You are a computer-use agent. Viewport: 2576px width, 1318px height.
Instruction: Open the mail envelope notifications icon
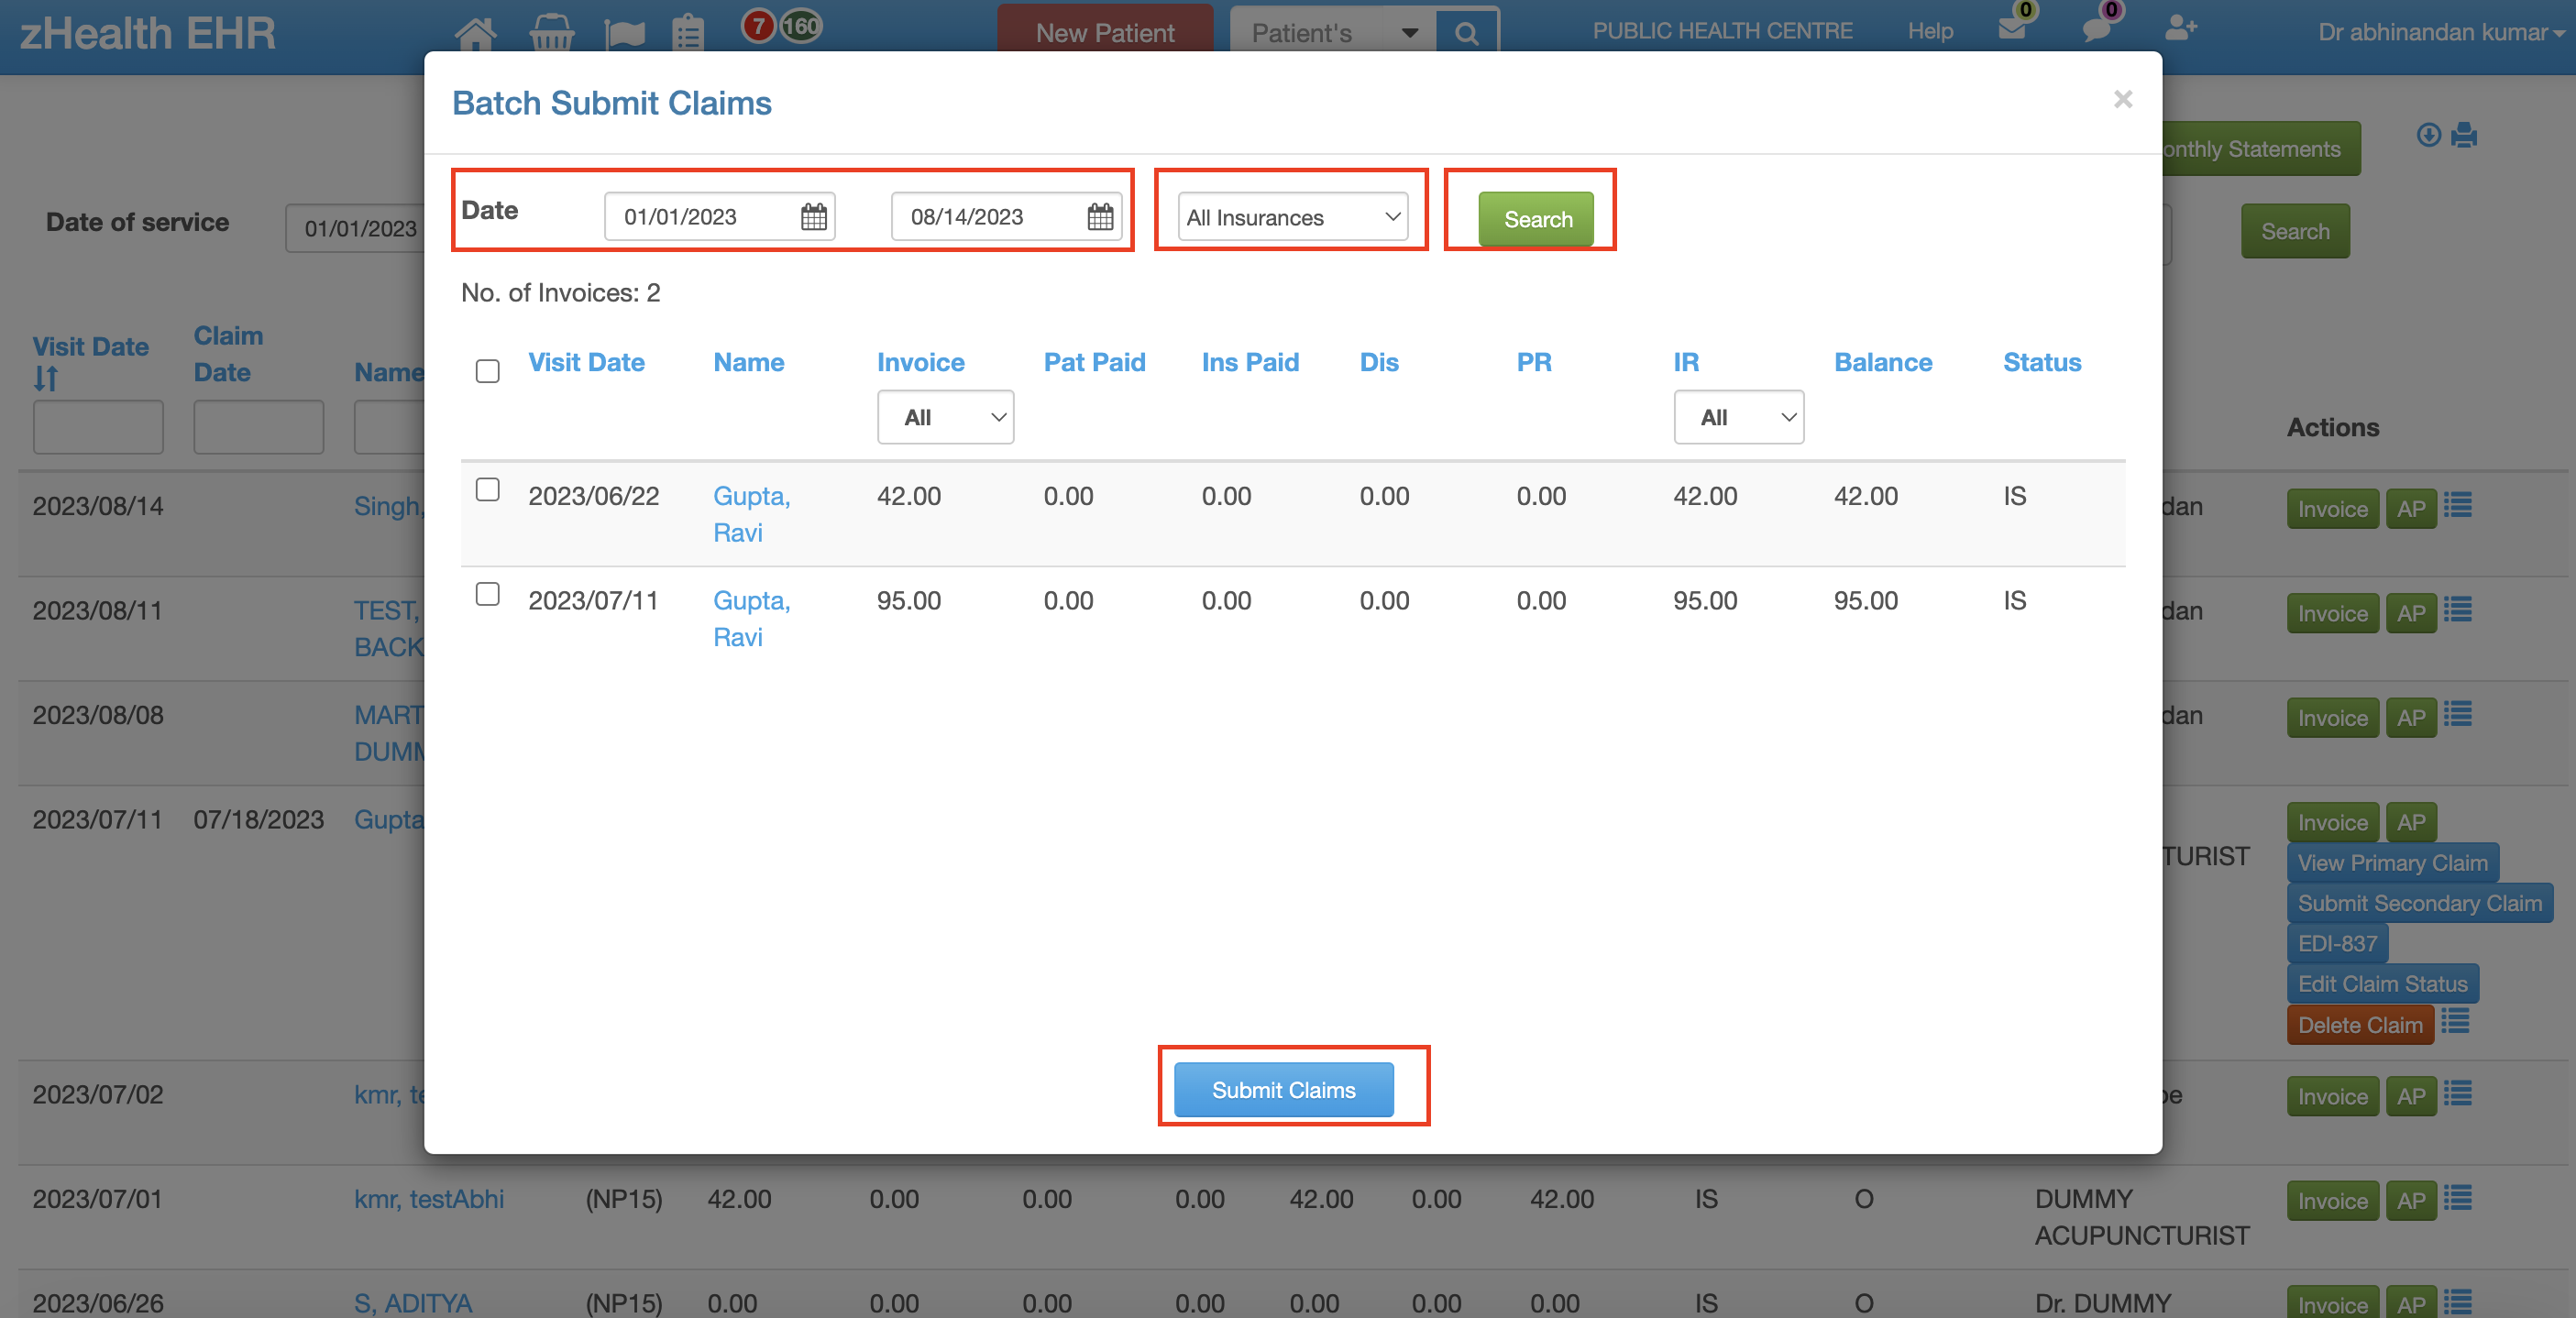coord(2012,28)
